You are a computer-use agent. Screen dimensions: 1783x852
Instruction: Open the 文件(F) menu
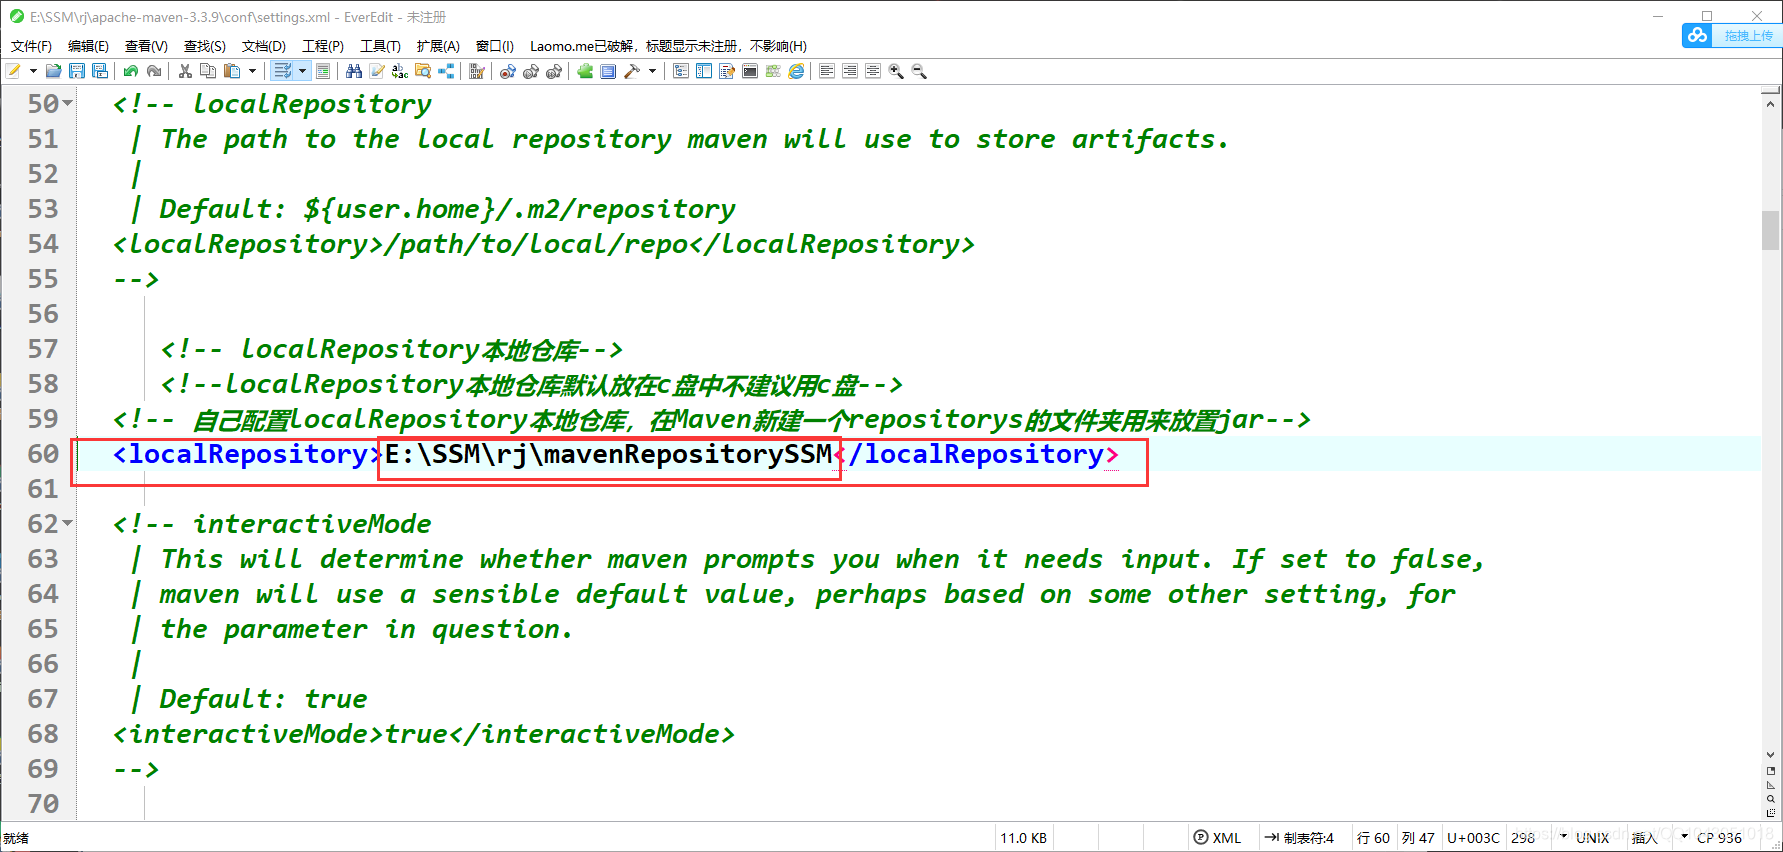31,46
